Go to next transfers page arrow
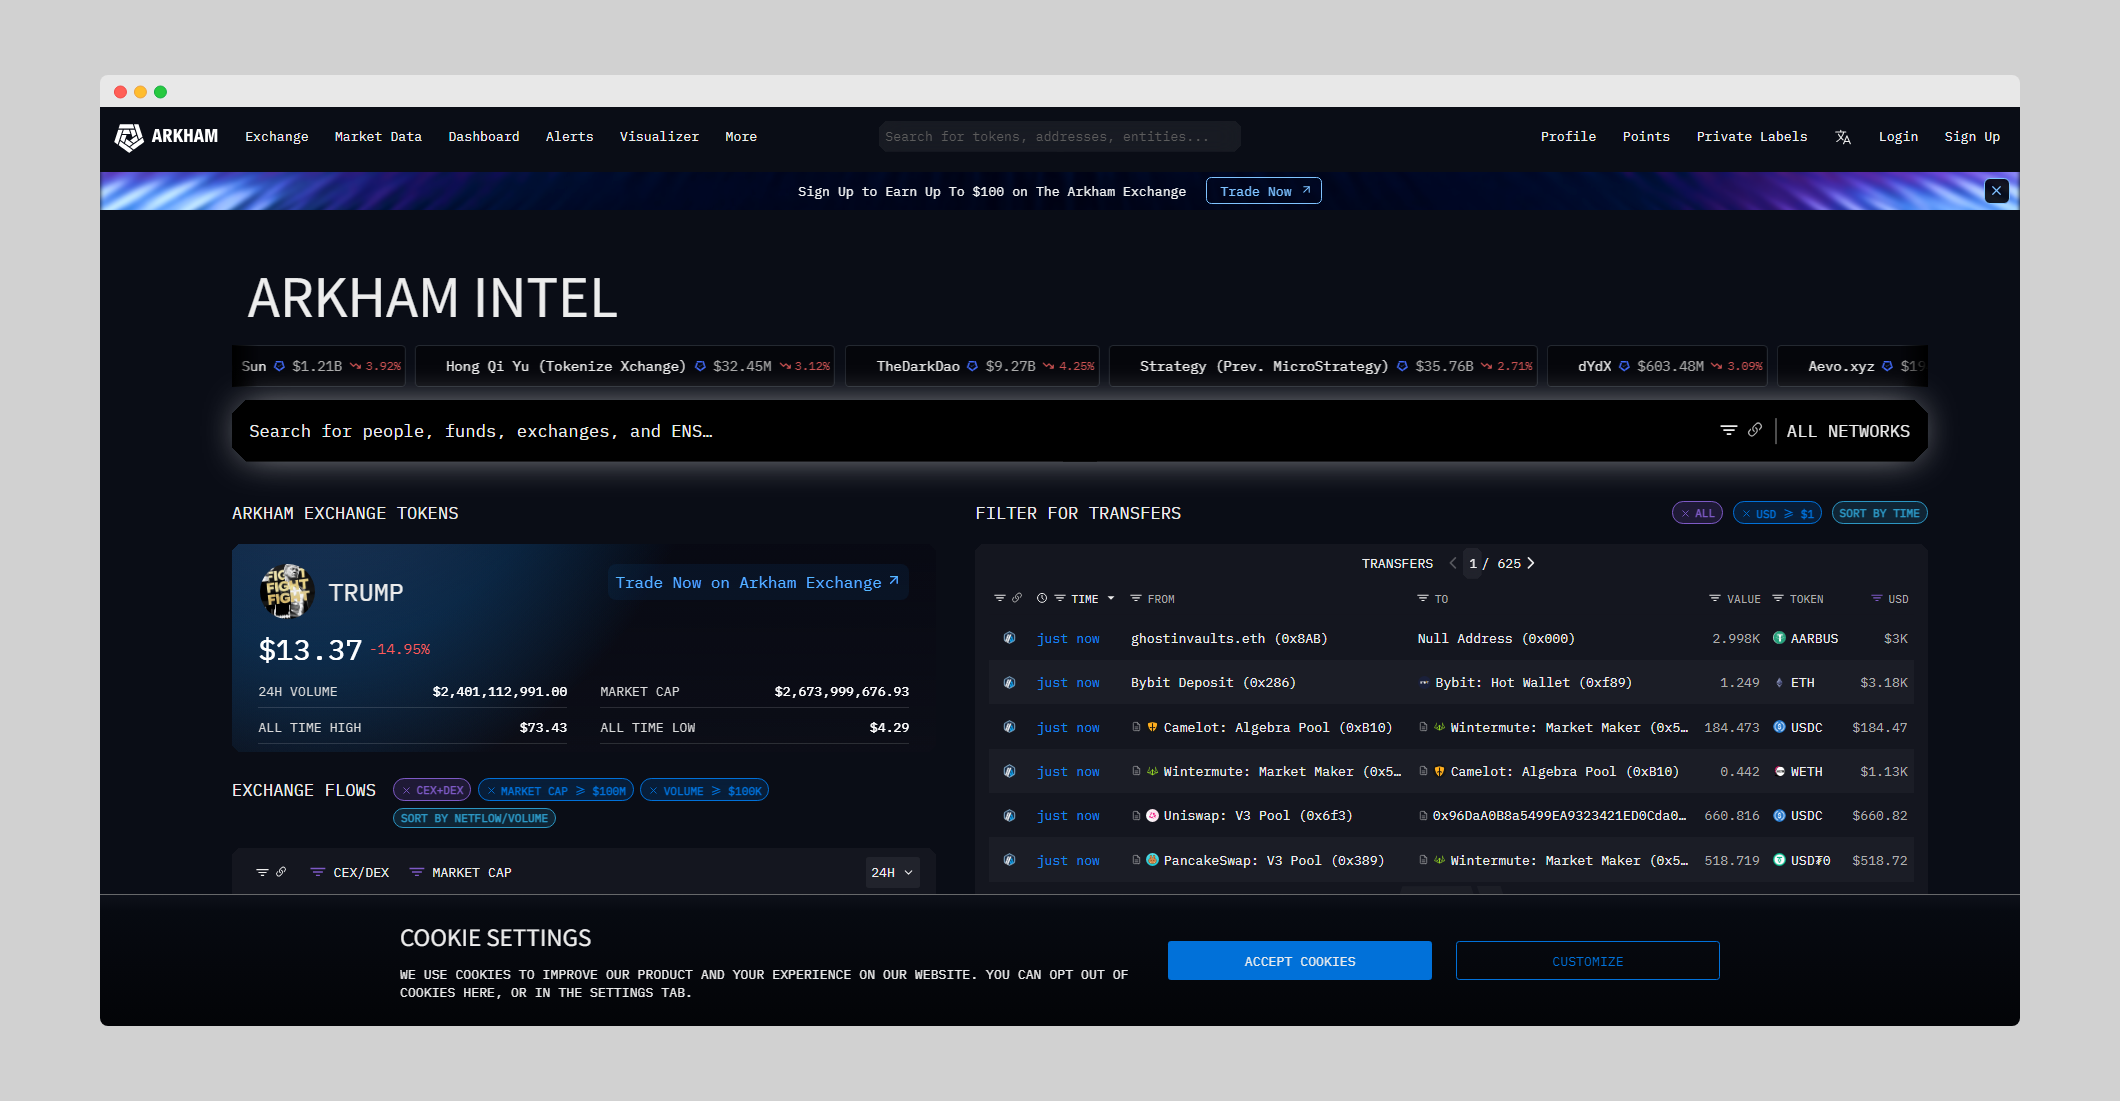Screen dimensions: 2120x1101 1531,563
